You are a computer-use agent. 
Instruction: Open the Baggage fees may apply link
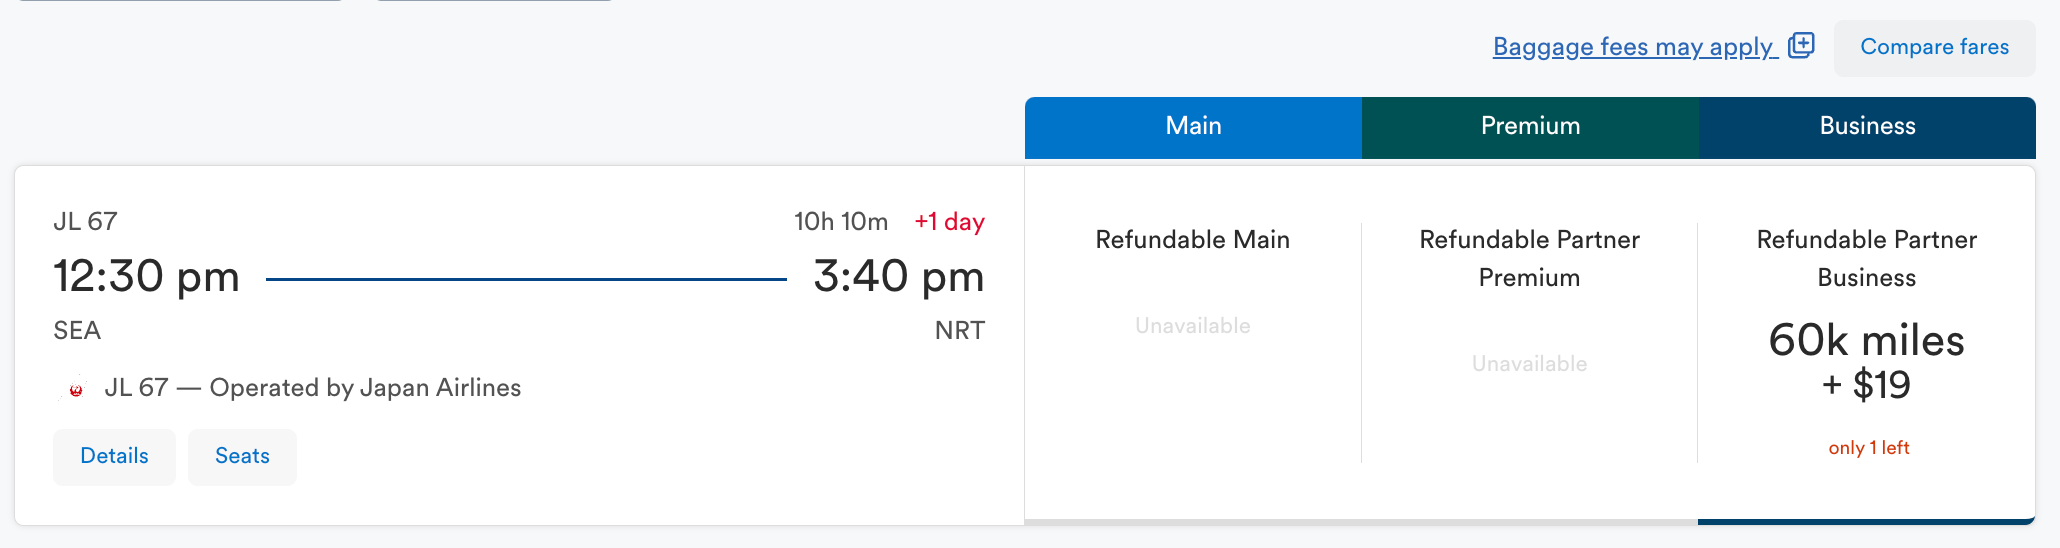[x=1634, y=47]
